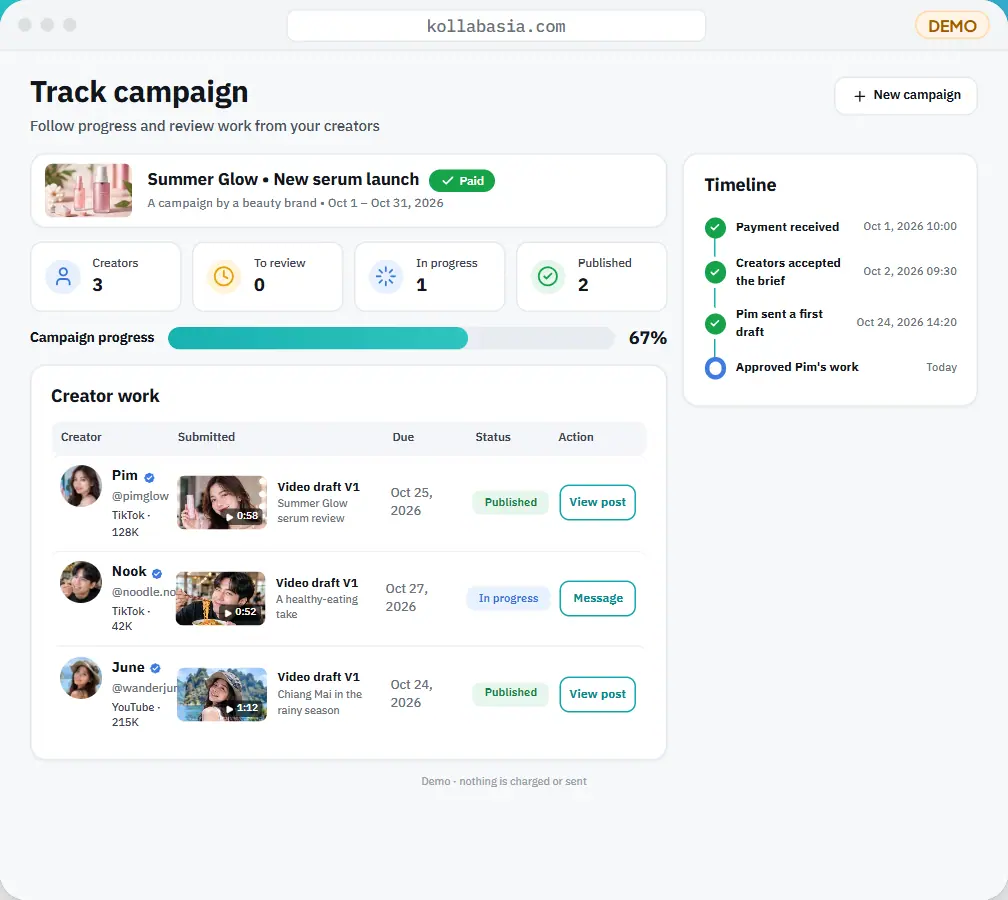Click Pim's blue verified badge
The width and height of the screenshot is (1008, 900).
pos(149,477)
